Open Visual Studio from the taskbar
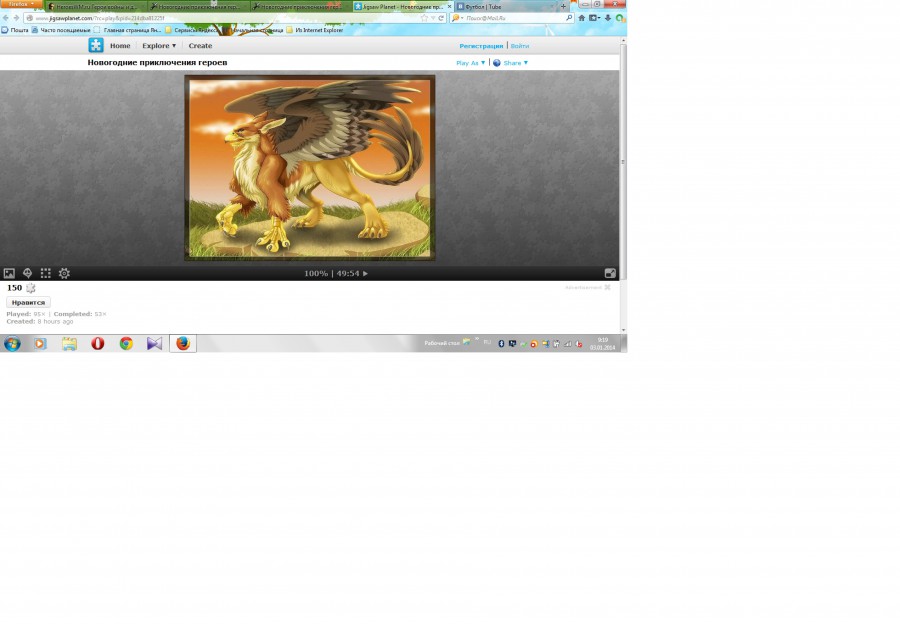This screenshot has width=900, height=624. [x=154, y=343]
